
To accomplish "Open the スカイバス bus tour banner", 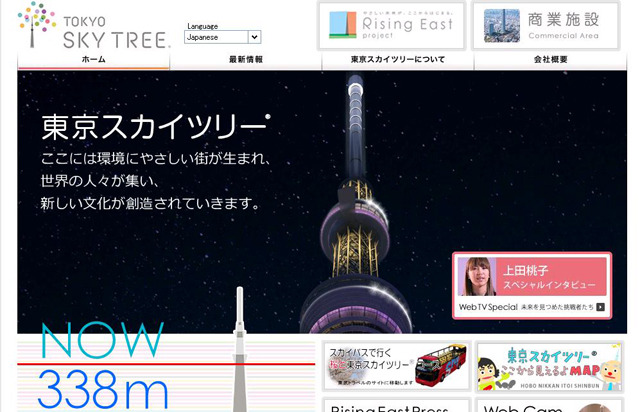I will pos(397,366).
